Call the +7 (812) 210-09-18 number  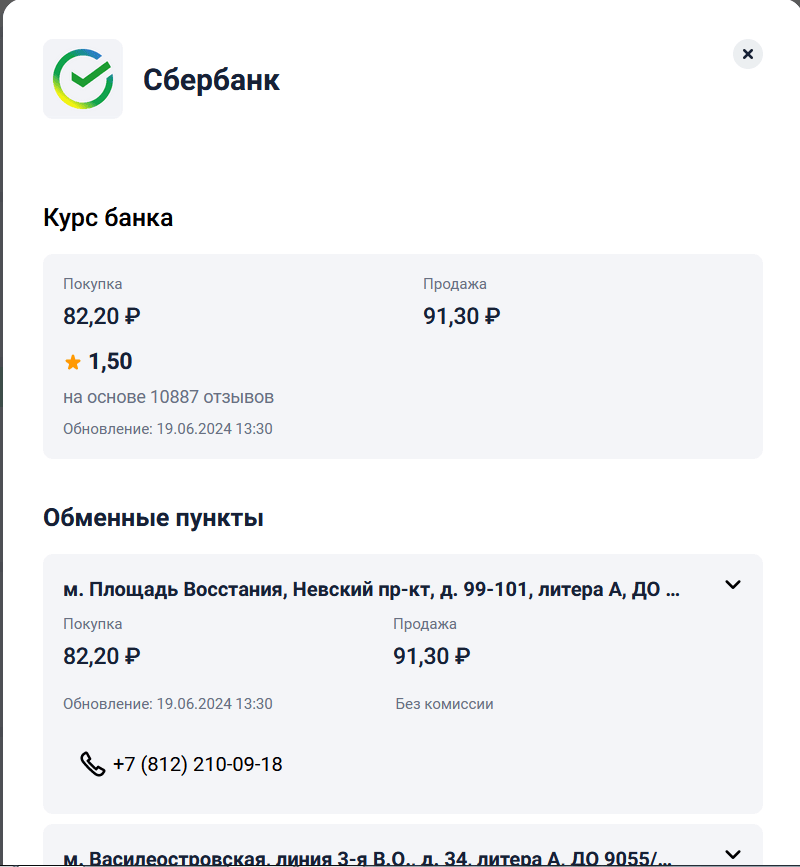197,764
